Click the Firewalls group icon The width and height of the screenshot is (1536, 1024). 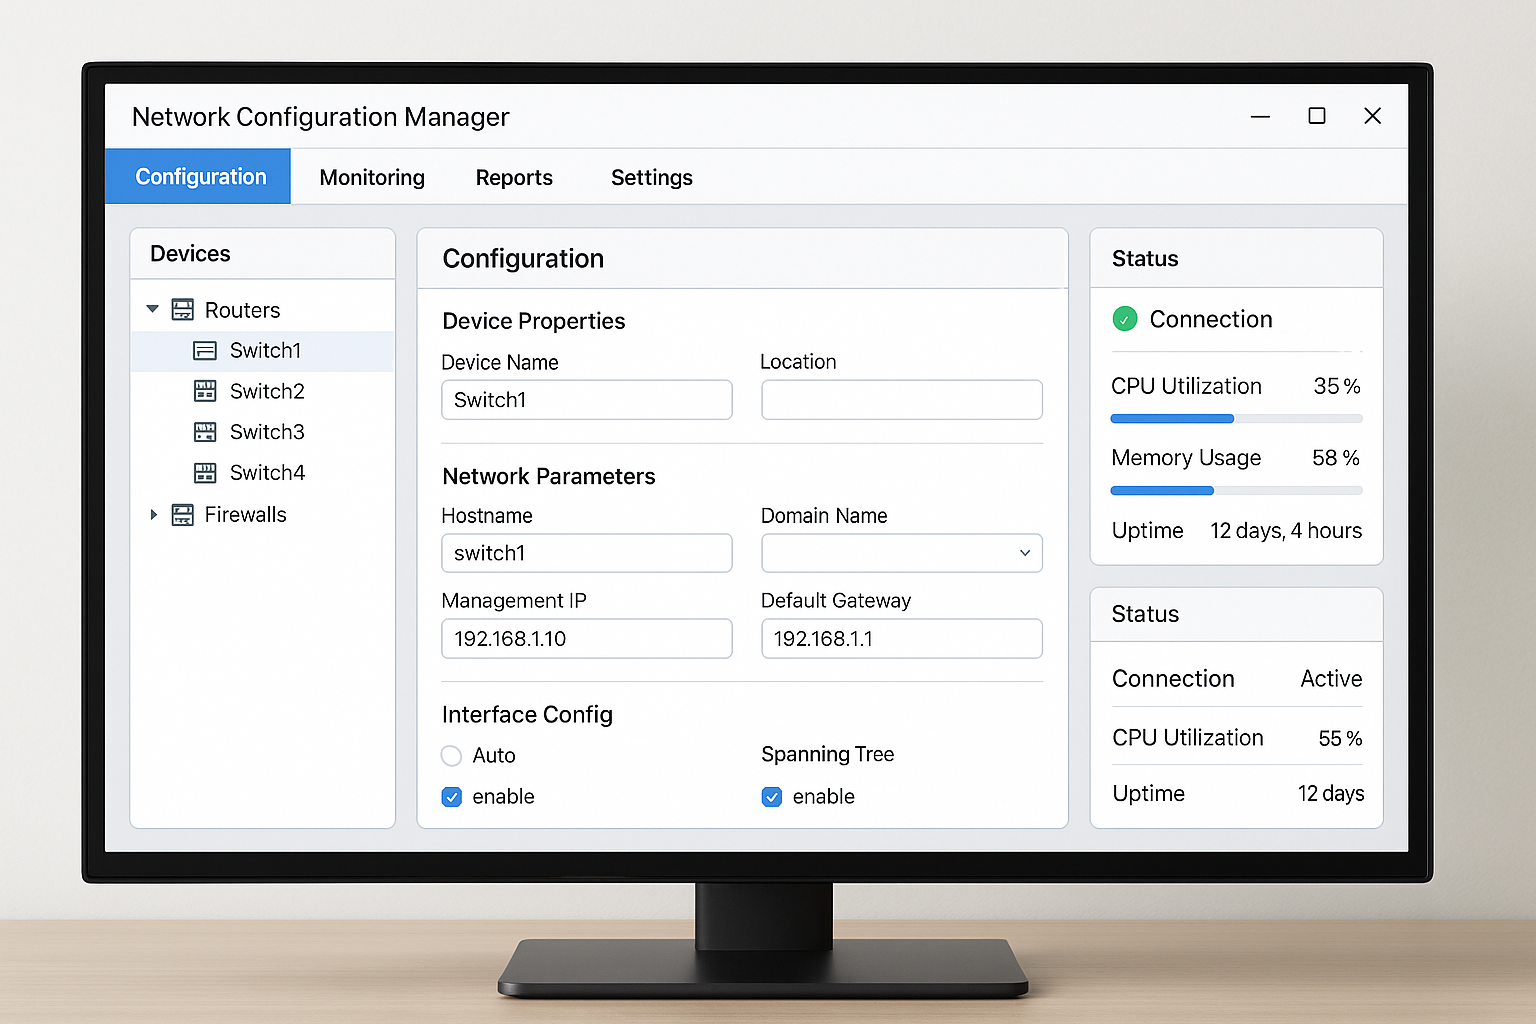tap(183, 514)
